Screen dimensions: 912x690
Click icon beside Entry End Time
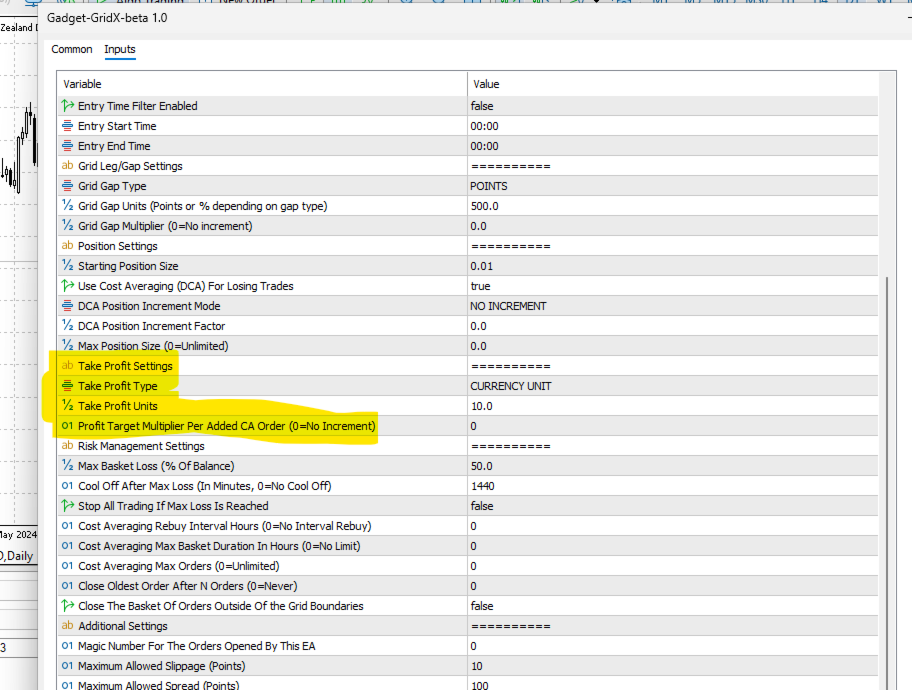point(67,145)
